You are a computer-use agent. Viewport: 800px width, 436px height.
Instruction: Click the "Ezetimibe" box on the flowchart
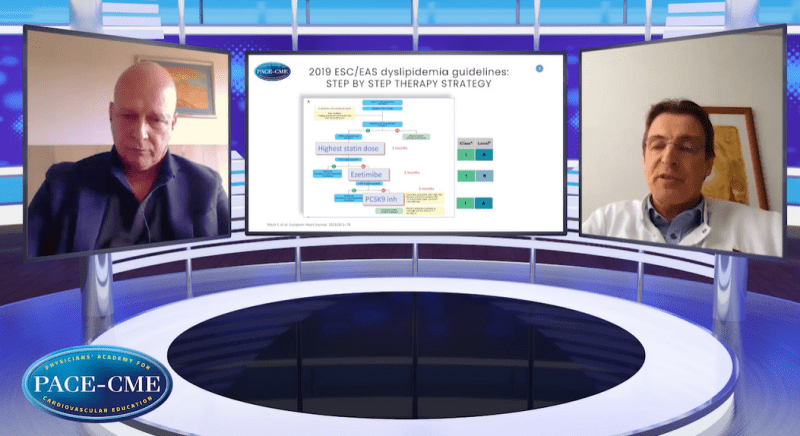(x=368, y=174)
